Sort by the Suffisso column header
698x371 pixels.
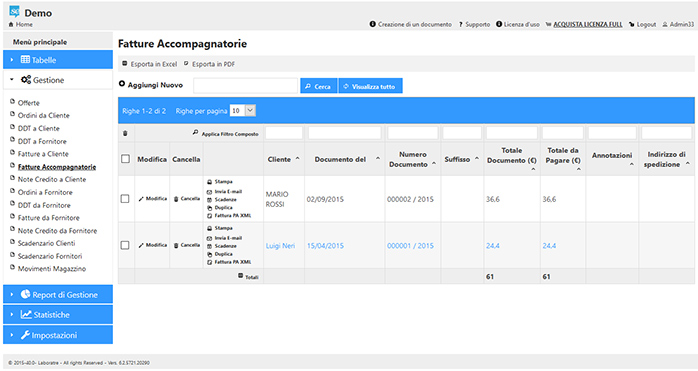(x=462, y=159)
